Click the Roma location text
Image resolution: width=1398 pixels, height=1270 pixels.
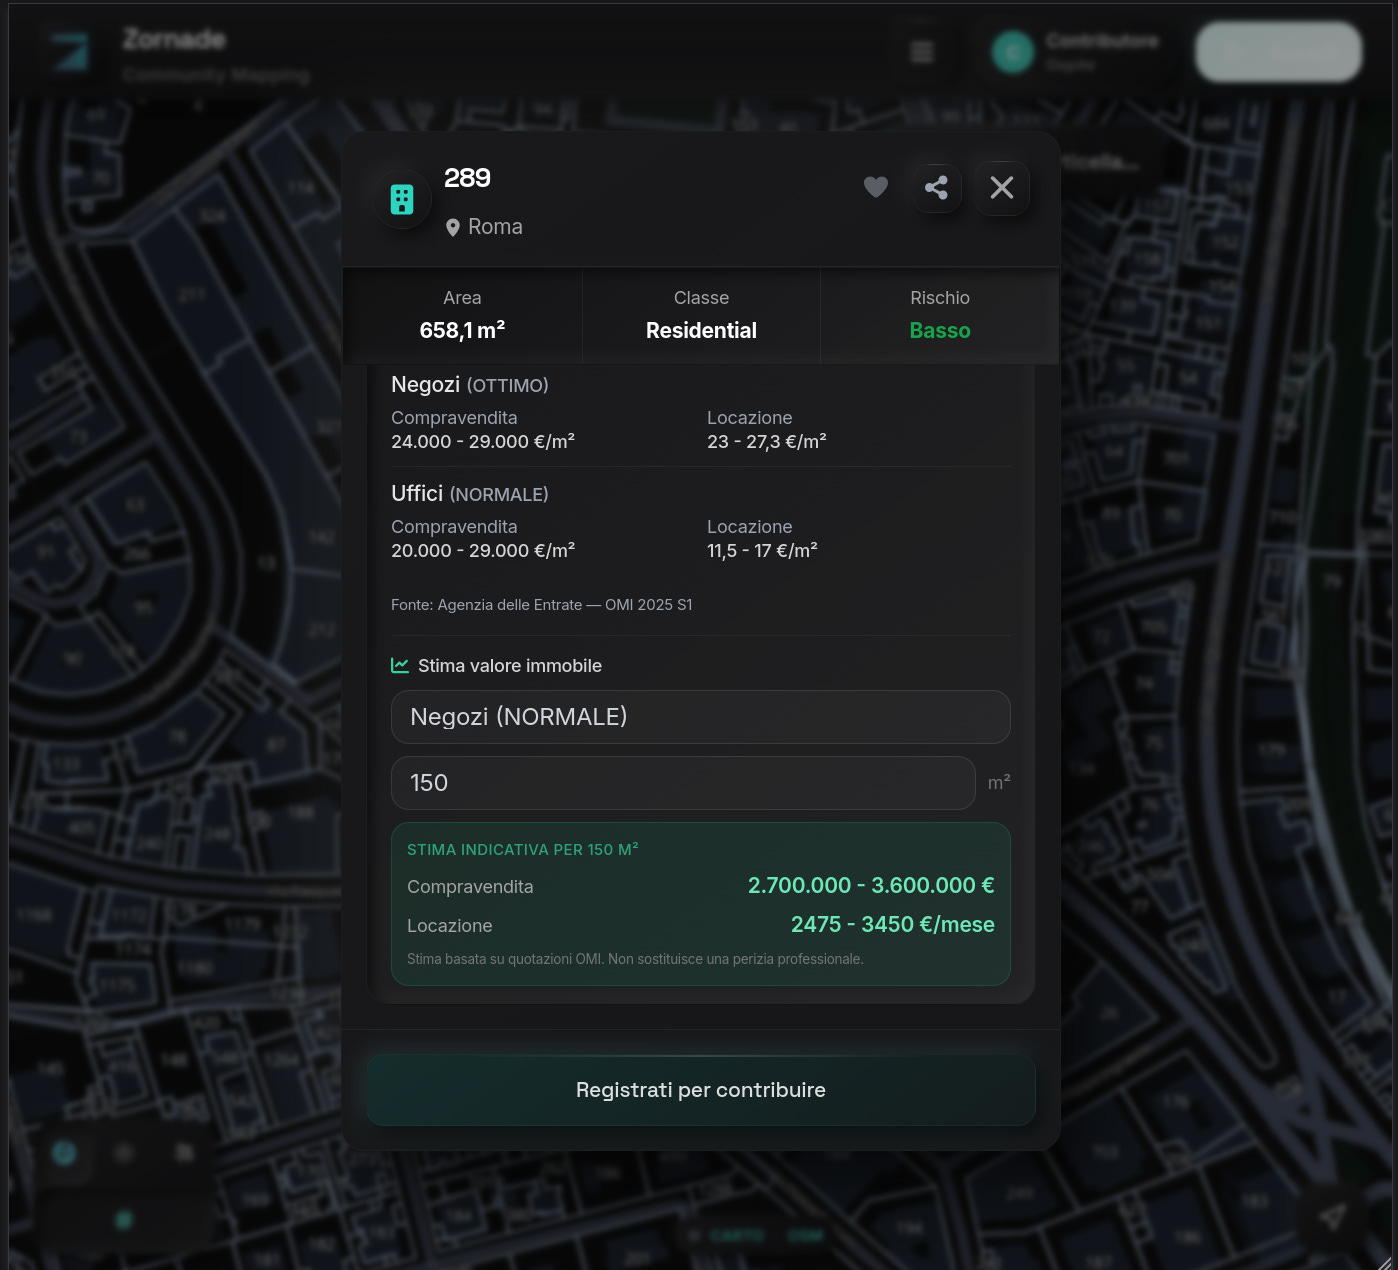pyautogui.click(x=495, y=227)
